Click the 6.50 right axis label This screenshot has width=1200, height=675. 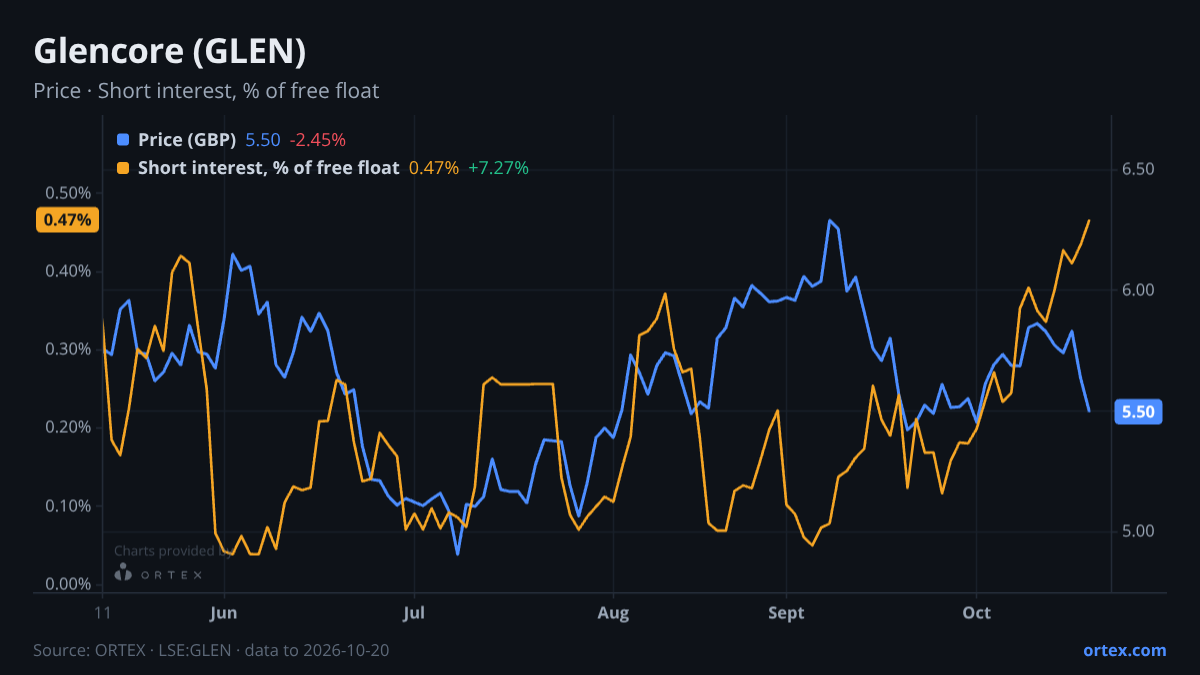[1138, 169]
